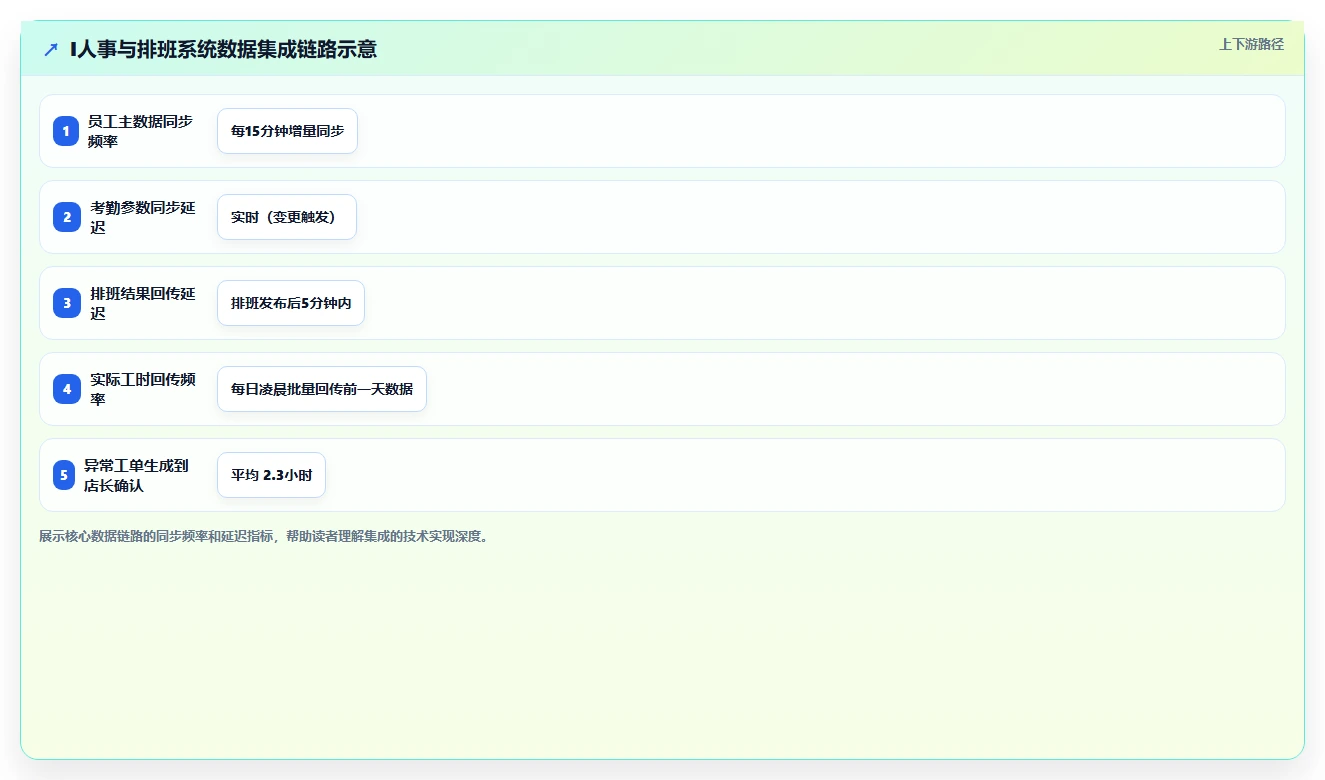Viewport: 1325px width, 780px height.
Task: Click the 异常工单生成到店长确认 label
Action: pos(136,475)
